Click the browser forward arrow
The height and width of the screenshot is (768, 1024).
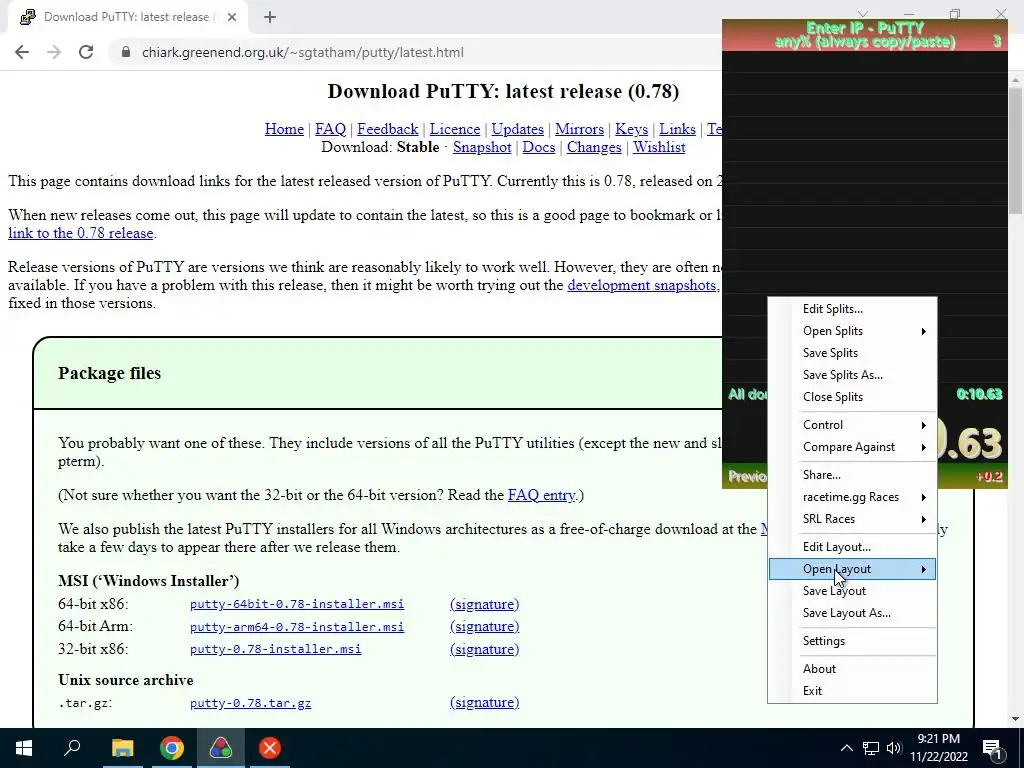point(54,52)
